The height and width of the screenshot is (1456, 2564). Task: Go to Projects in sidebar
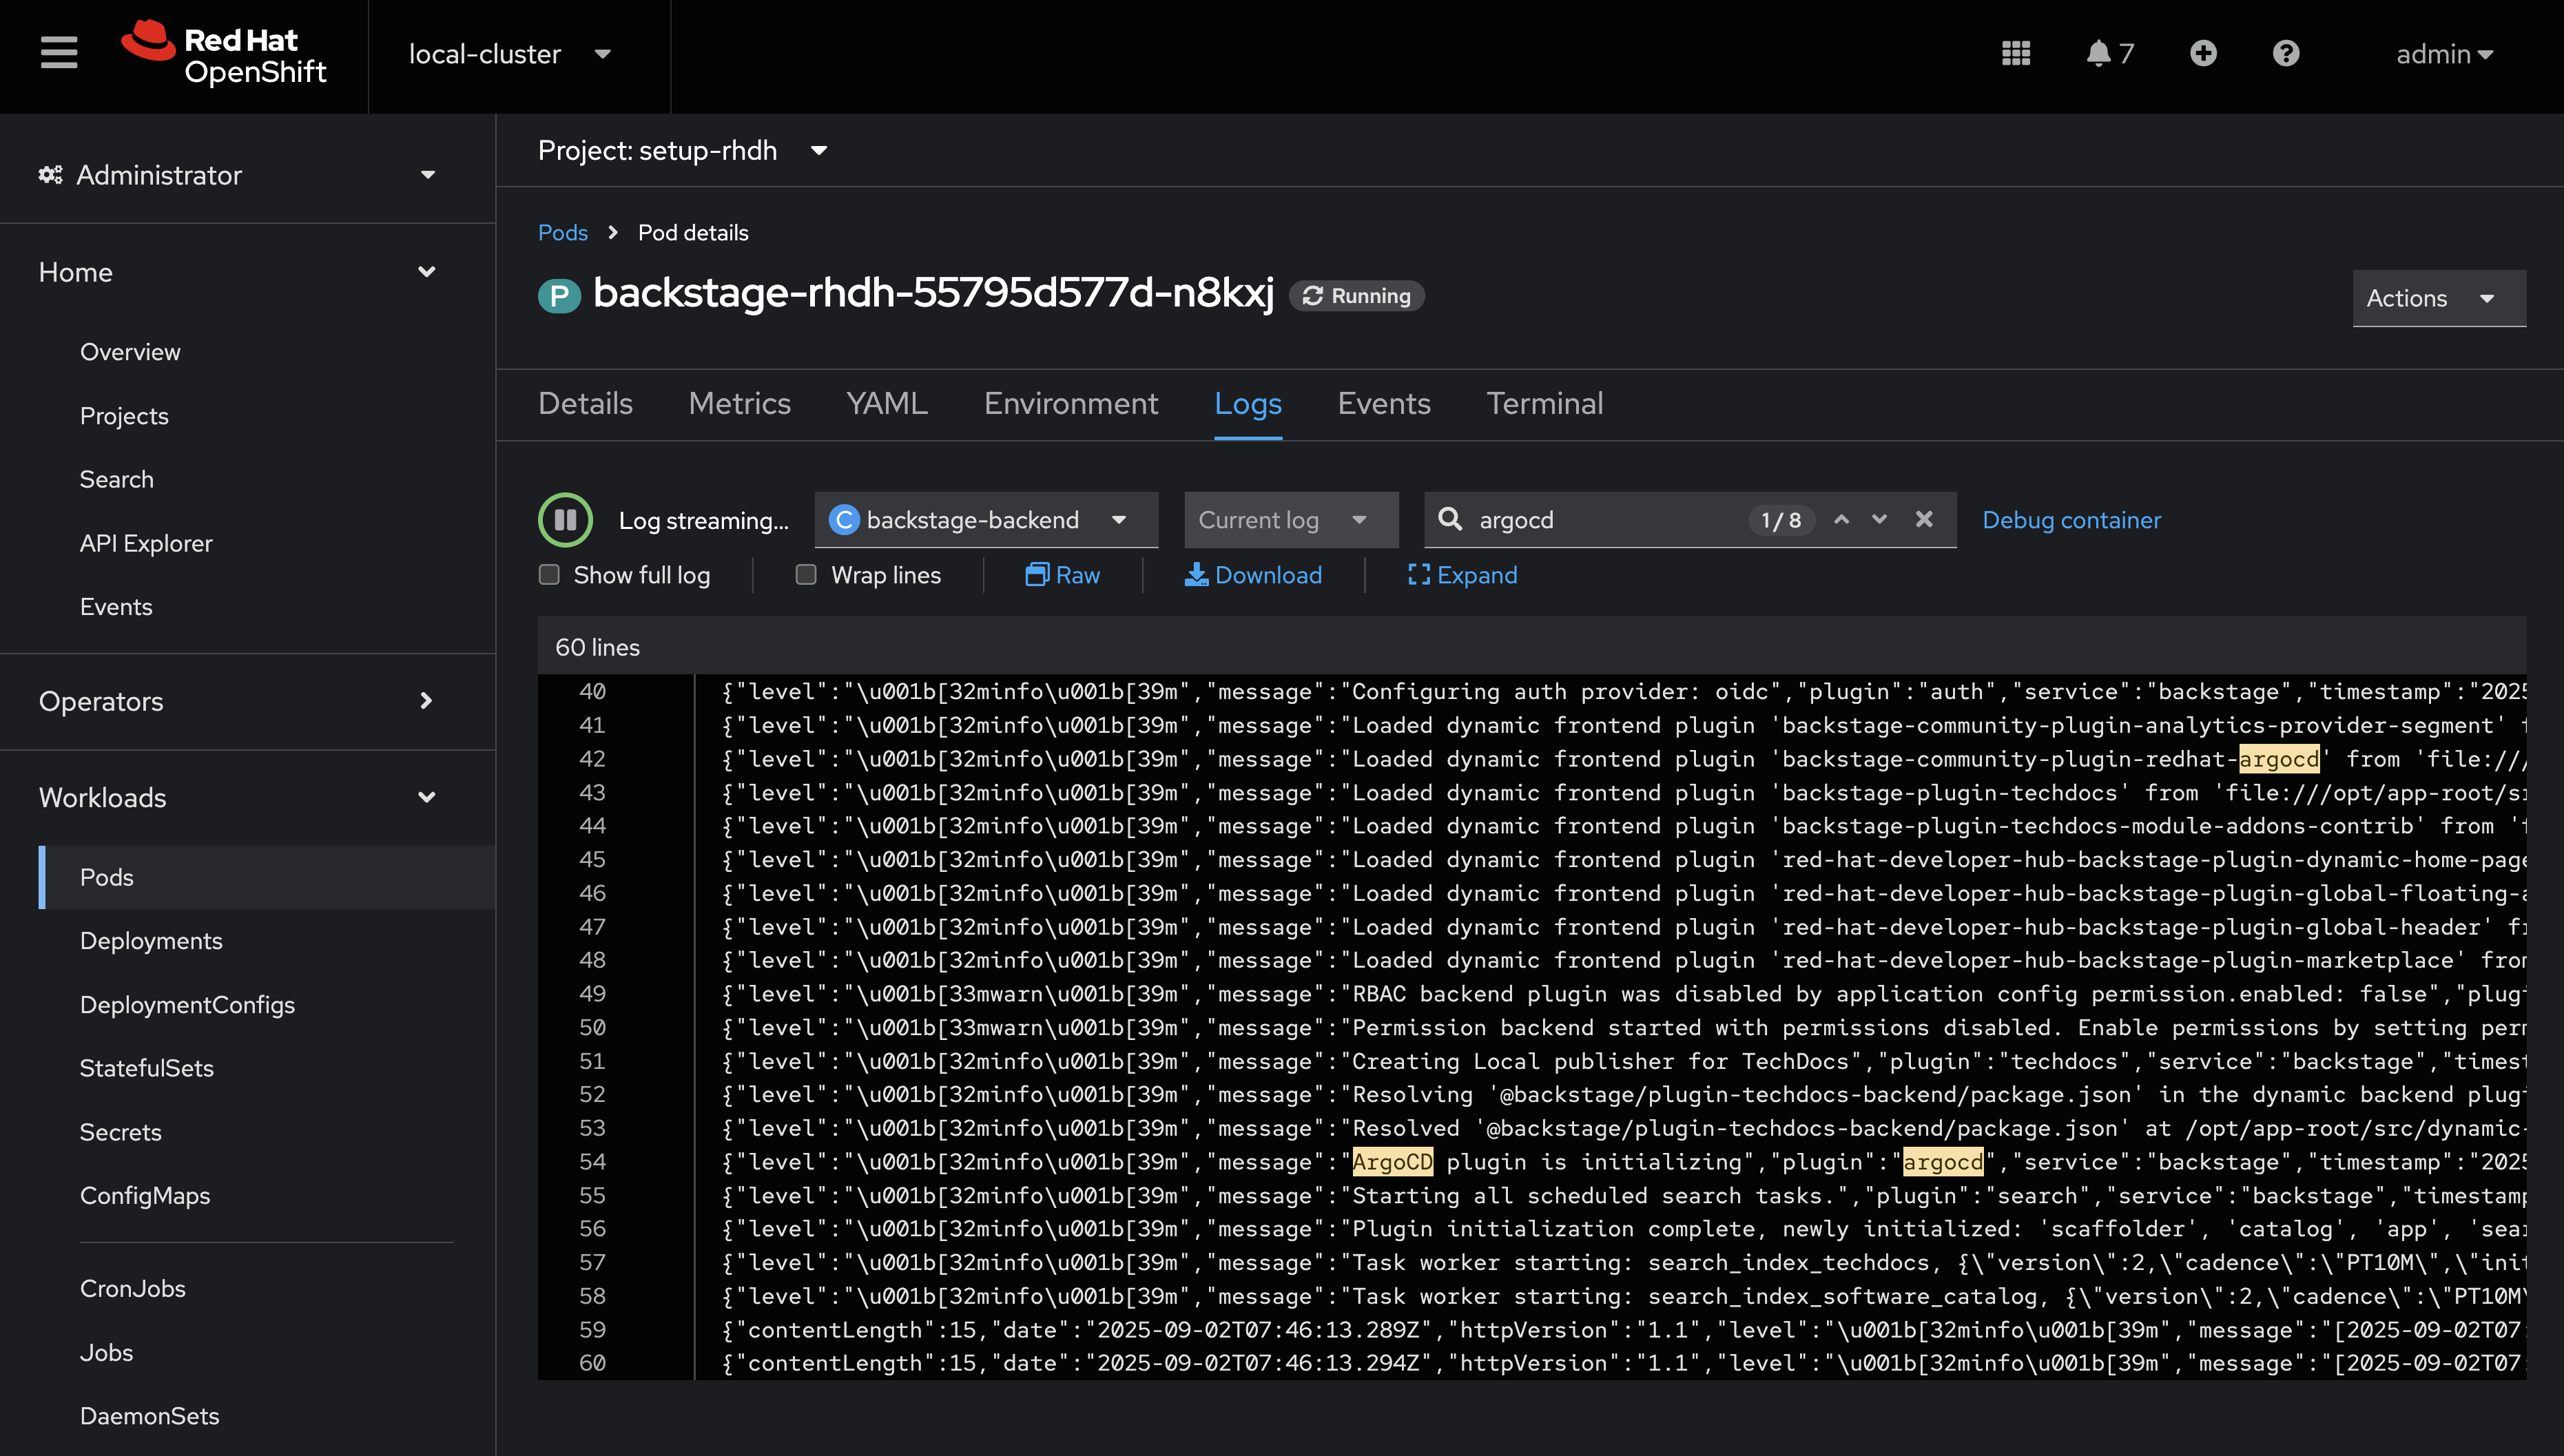(x=124, y=416)
